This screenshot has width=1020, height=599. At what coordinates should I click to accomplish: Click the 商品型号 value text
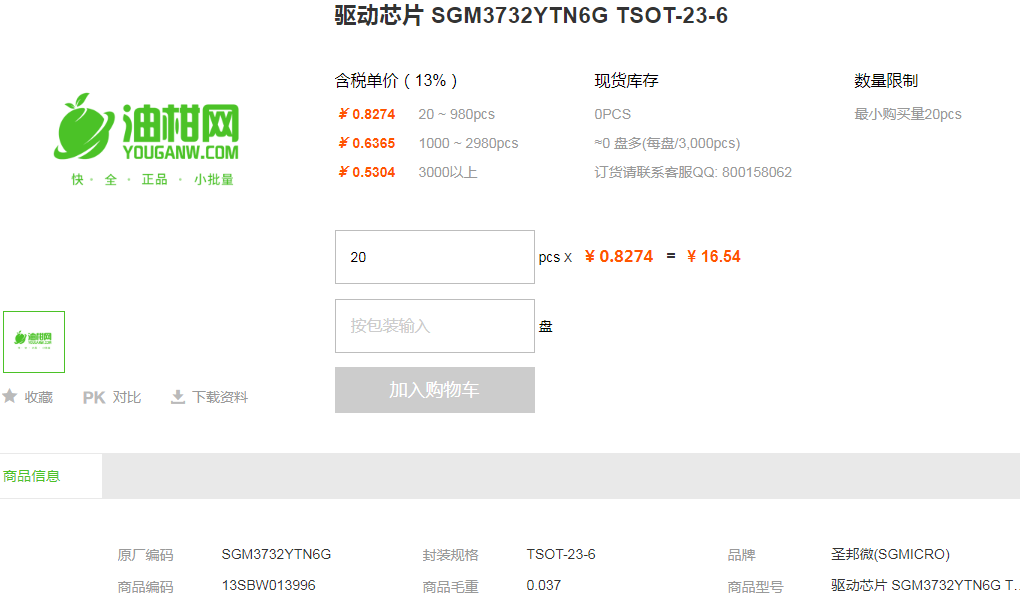click(925, 585)
